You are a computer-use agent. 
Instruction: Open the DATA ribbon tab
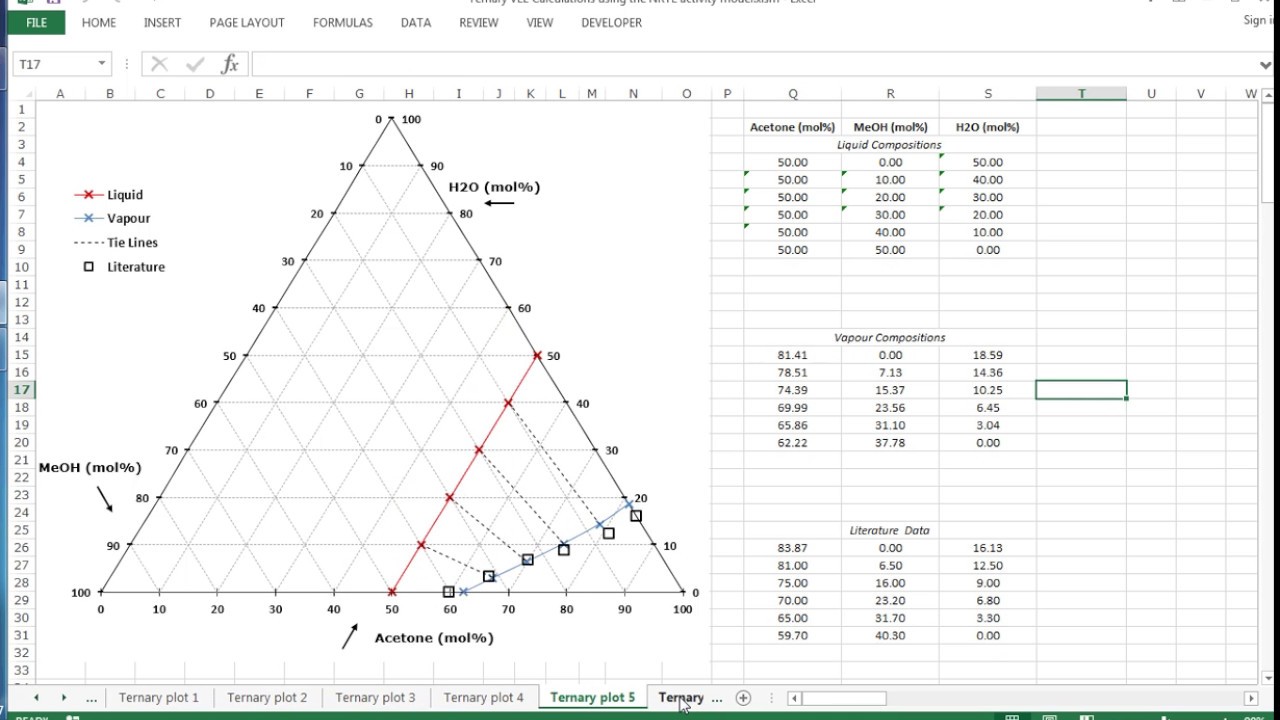point(416,22)
